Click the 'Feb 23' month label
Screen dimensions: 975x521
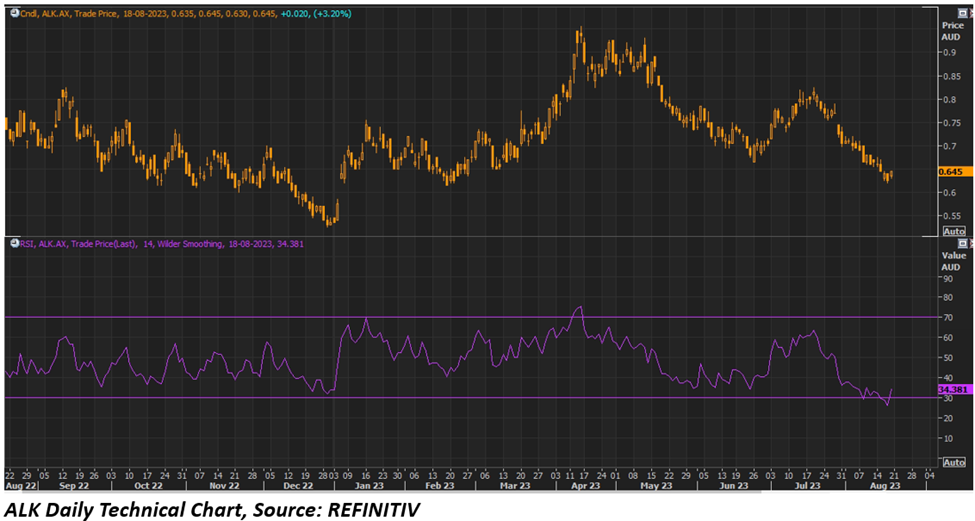pyautogui.click(x=441, y=486)
